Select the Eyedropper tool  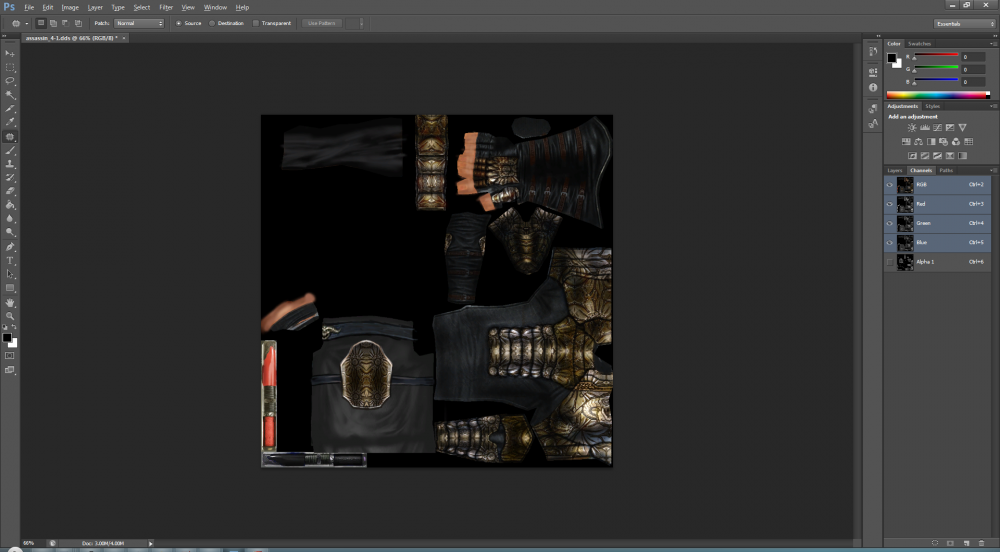[x=10, y=122]
